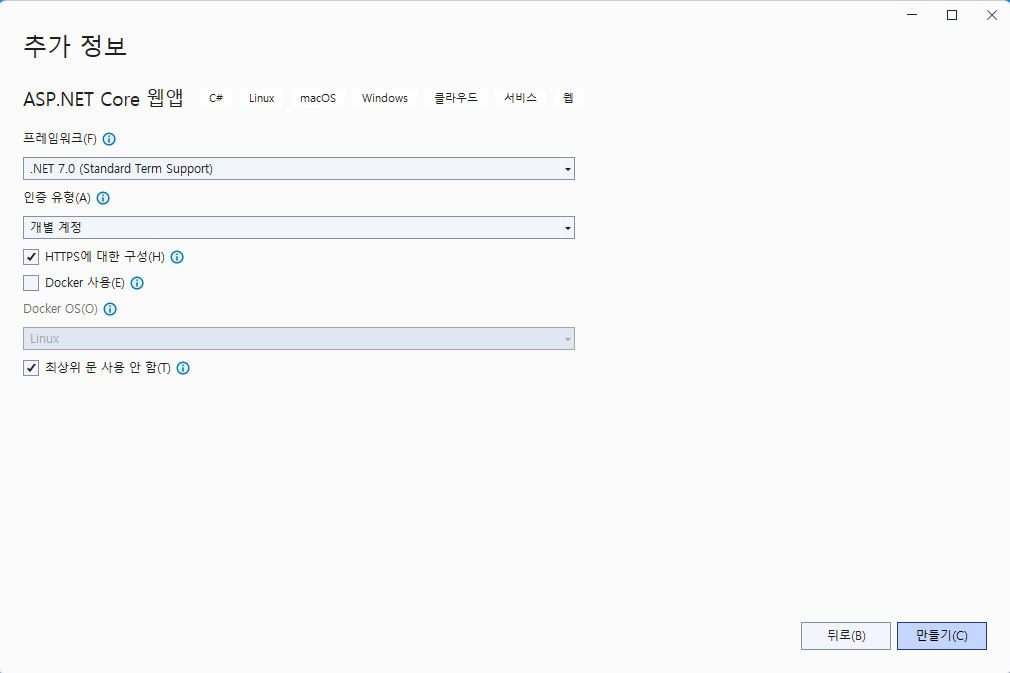Open the Docker OS Linux dropdown
Image resolution: width=1010 pixels, height=673 pixels.
coord(298,339)
